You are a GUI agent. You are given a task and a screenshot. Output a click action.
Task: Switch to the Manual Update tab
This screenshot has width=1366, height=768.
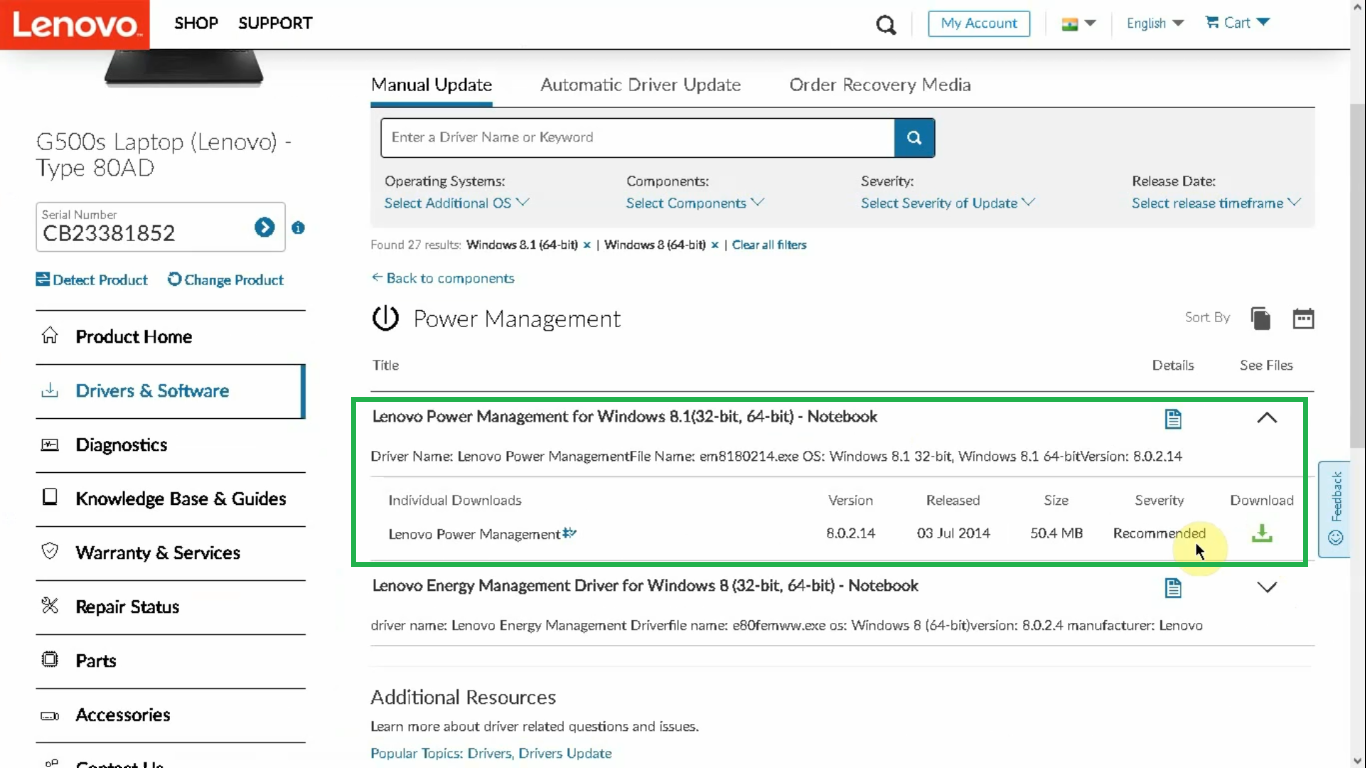coord(431,85)
